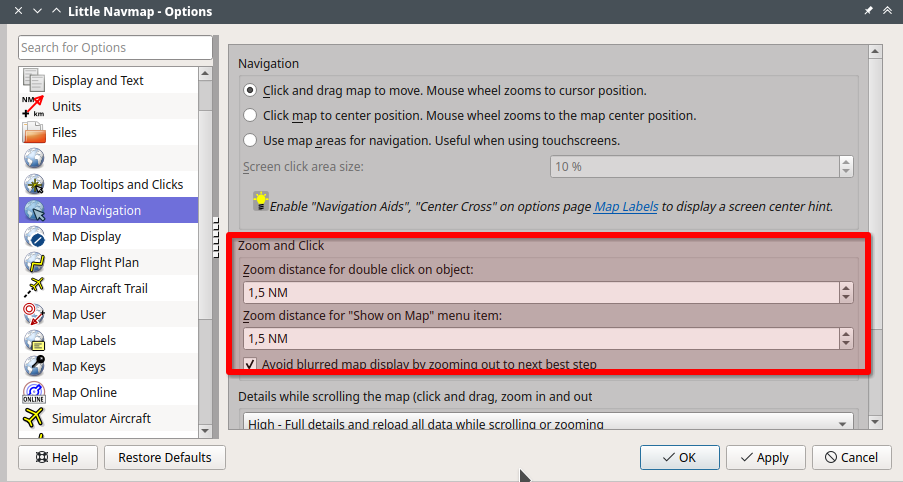Select the Map Flight Plan page
This screenshot has height=482, width=903.
pyautogui.click(x=108, y=262)
